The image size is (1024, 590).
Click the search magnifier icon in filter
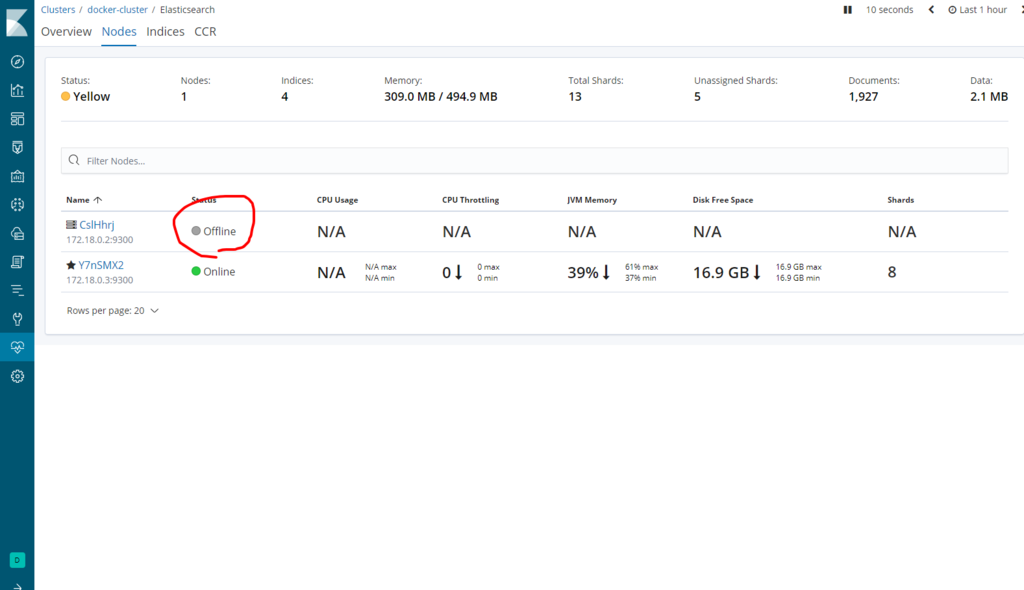(74, 160)
